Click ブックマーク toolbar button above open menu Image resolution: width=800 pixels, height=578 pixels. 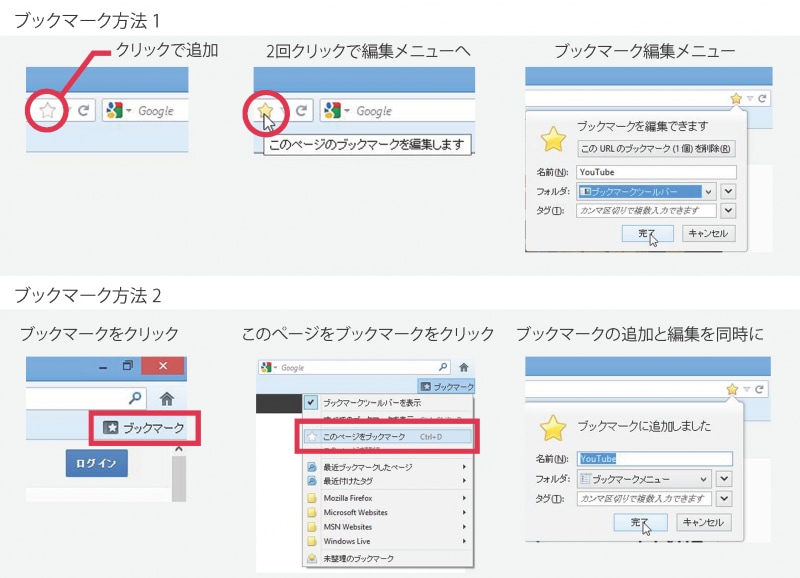(446, 387)
